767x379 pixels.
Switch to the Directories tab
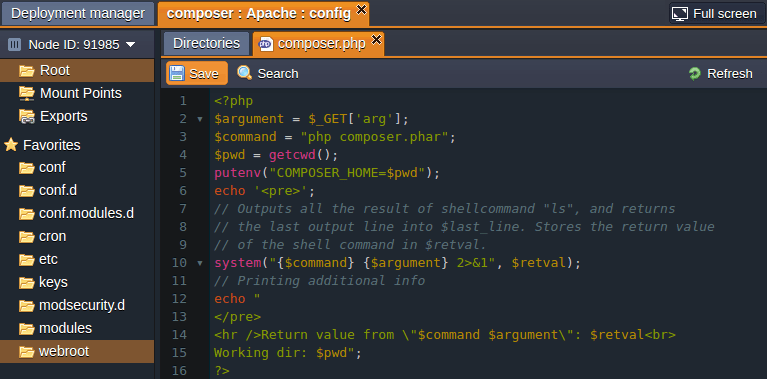click(x=206, y=44)
